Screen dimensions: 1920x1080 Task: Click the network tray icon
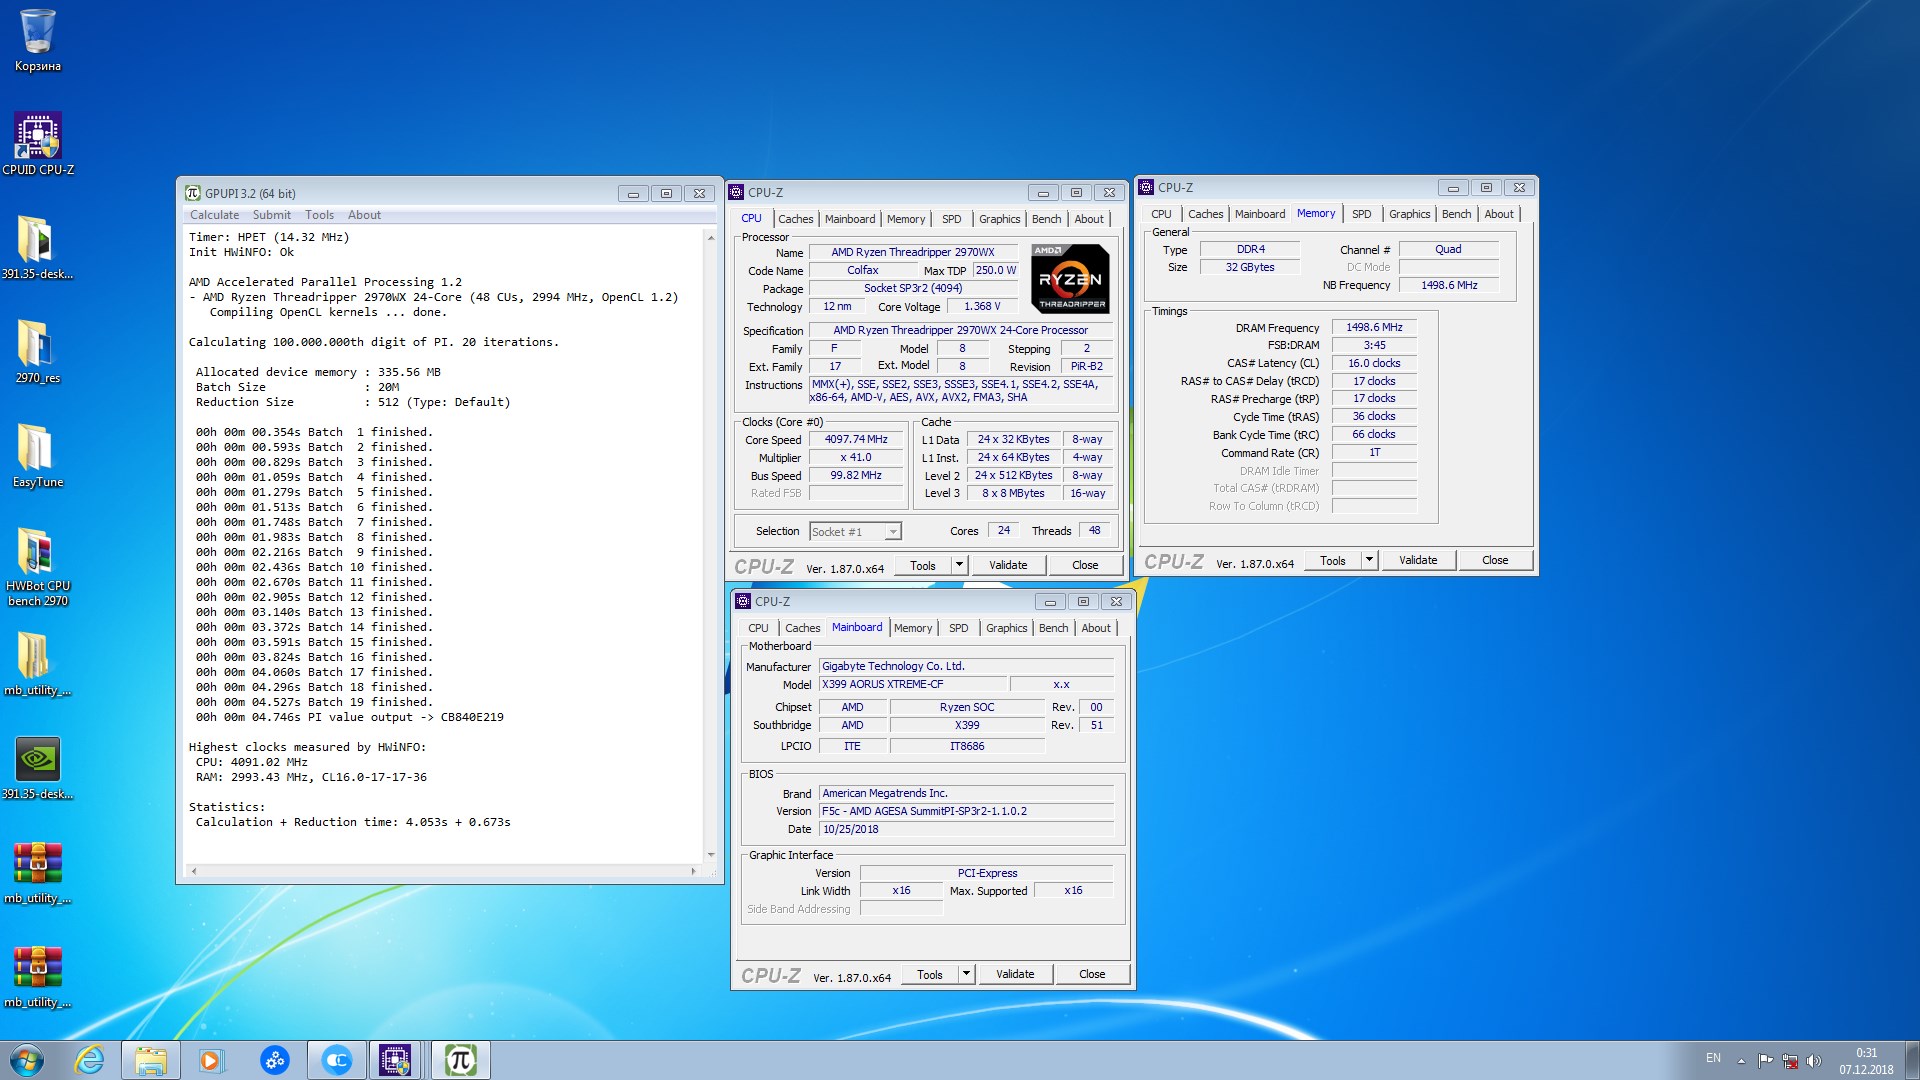tap(1790, 1060)
